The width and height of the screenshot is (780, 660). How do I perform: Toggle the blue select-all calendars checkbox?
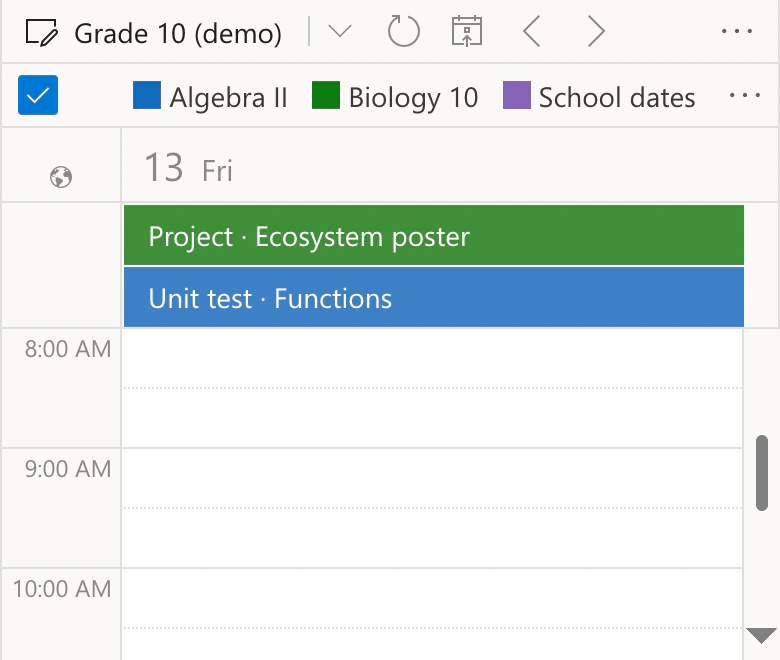point(38,95)
